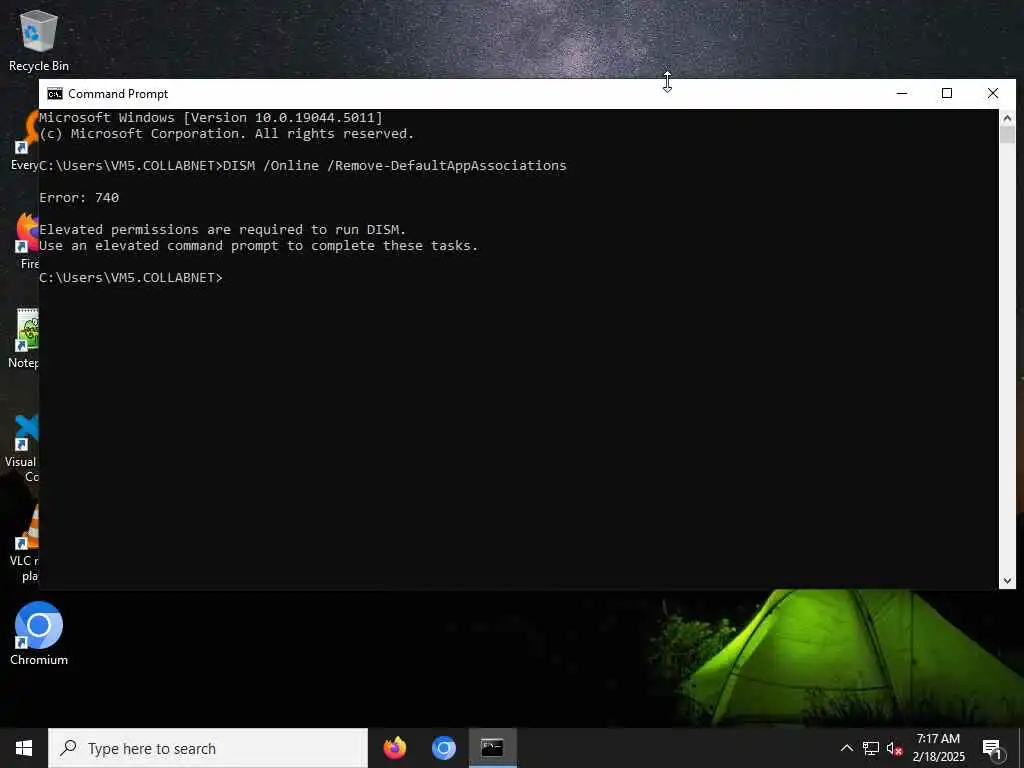Select the Visual Studio Code desktop shortcut
This screenshot has height=768, width=1024.
(x=22, y=447)
